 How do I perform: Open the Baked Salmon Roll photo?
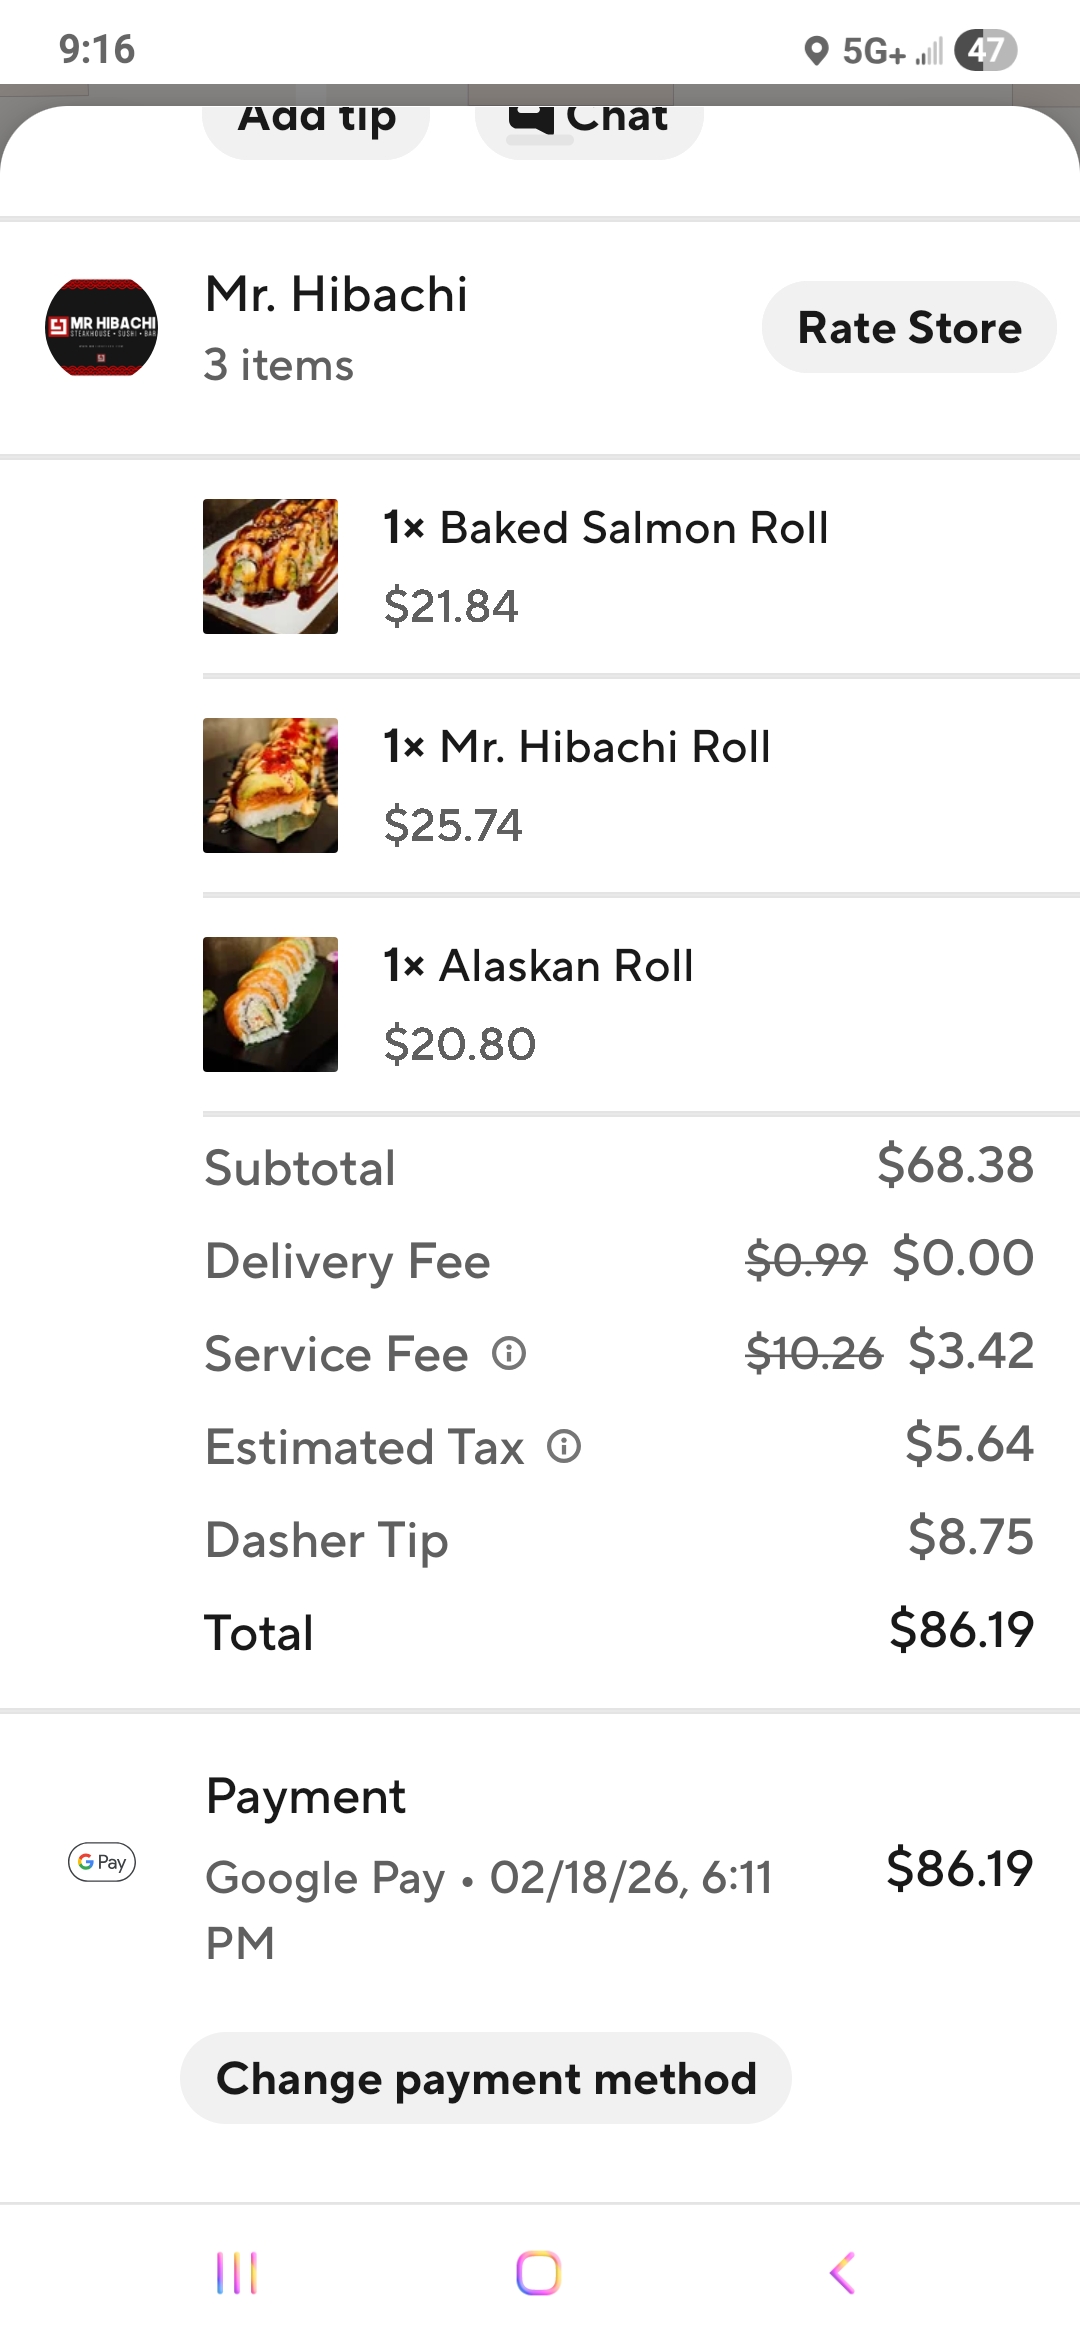270,566
